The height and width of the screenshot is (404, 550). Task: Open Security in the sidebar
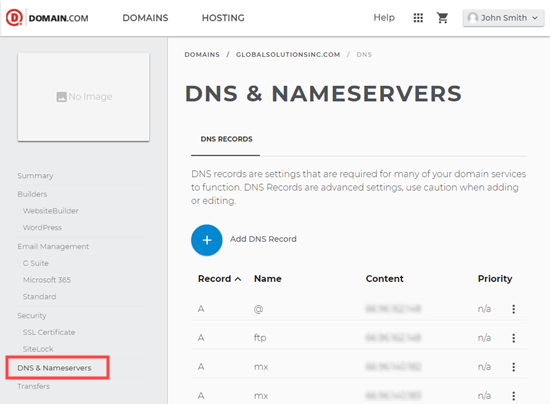point(32,316)
